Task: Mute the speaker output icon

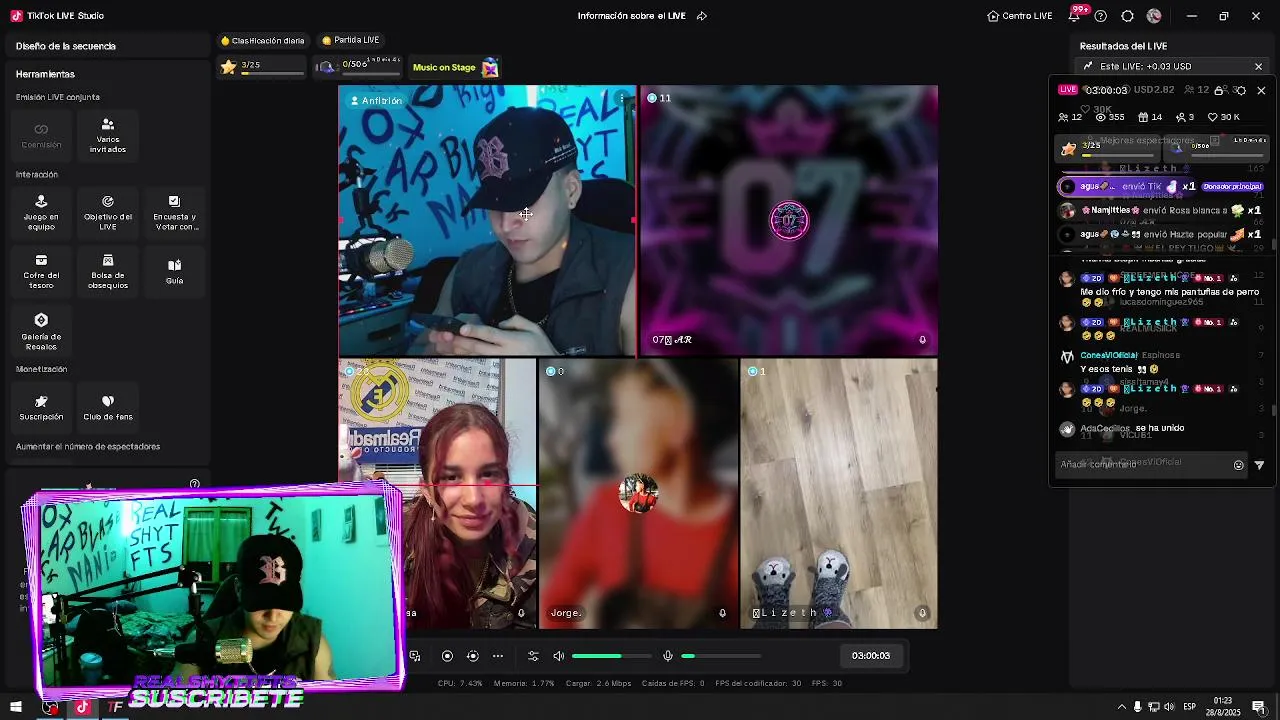Action: pos(559,656)
